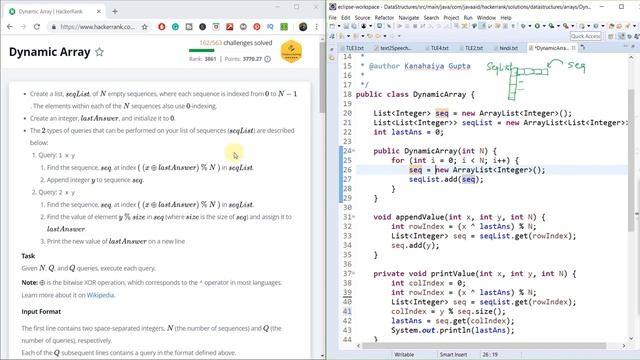Click Eclipse External Tools icon

[x=566, y=26]
